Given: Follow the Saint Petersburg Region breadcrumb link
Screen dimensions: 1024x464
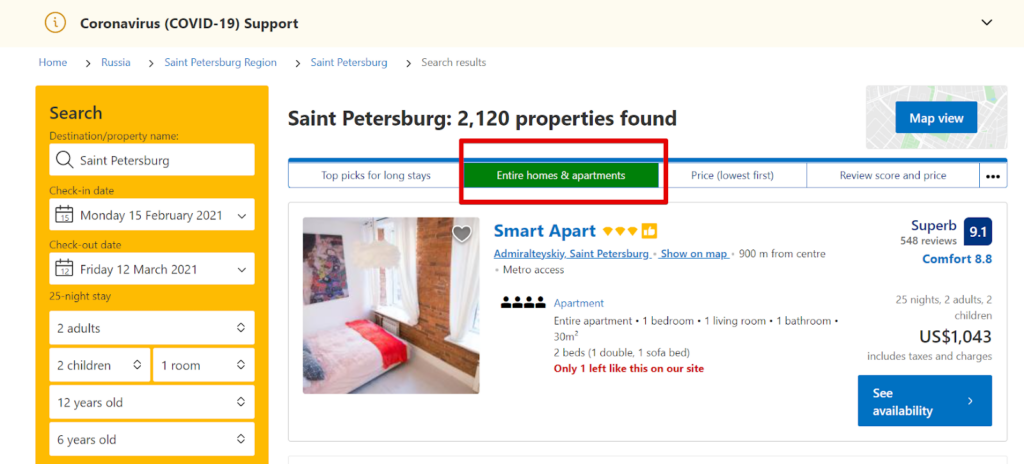Looking at the screenshot, I should click(x=219, y=62).
